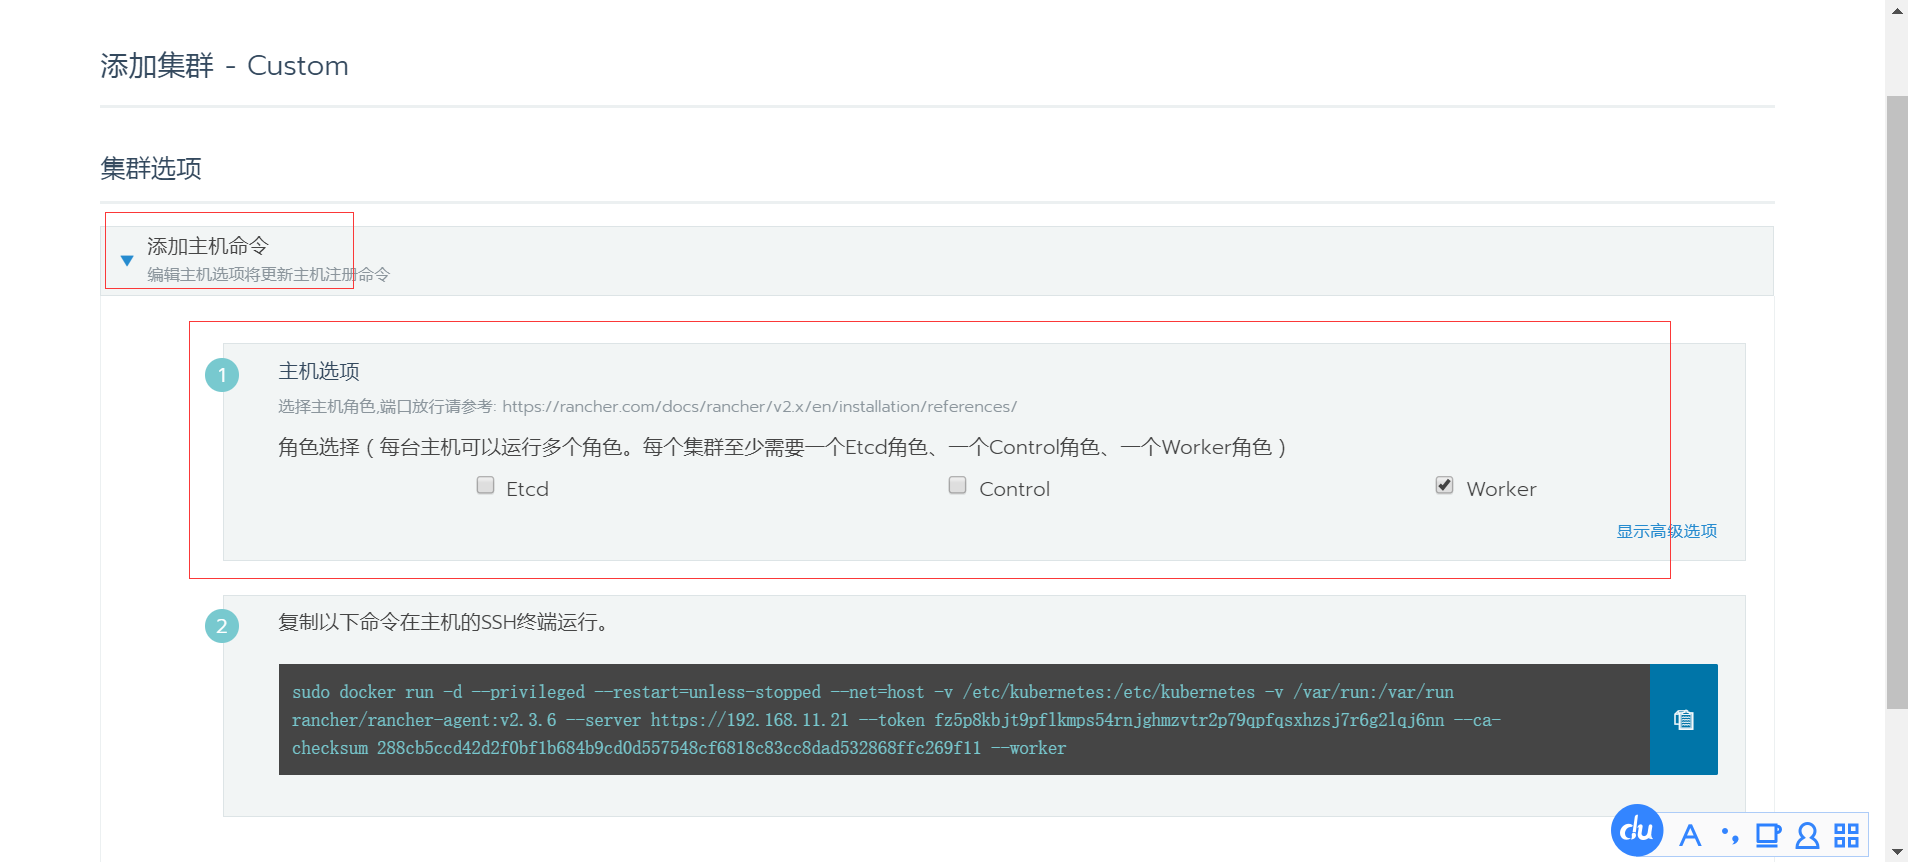Copy the docker command to clipboard

point(1683,719)
